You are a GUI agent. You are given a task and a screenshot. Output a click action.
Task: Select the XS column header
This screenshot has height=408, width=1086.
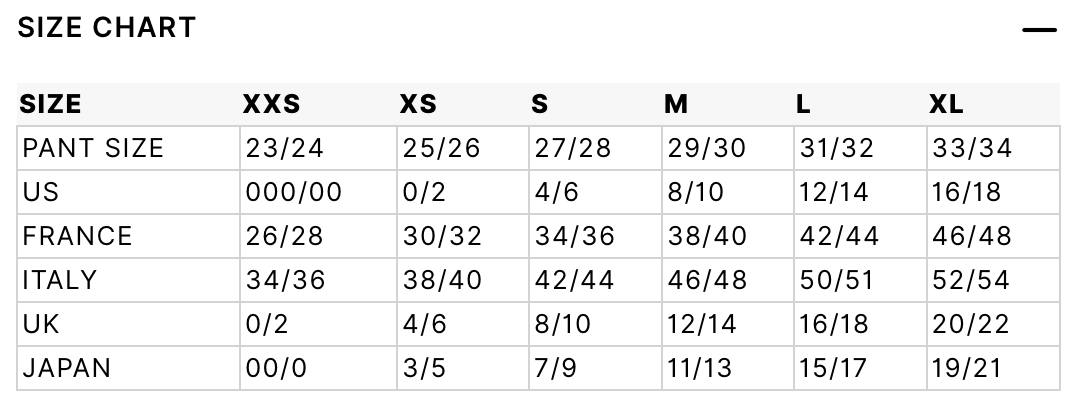click(x=419, y=104)
